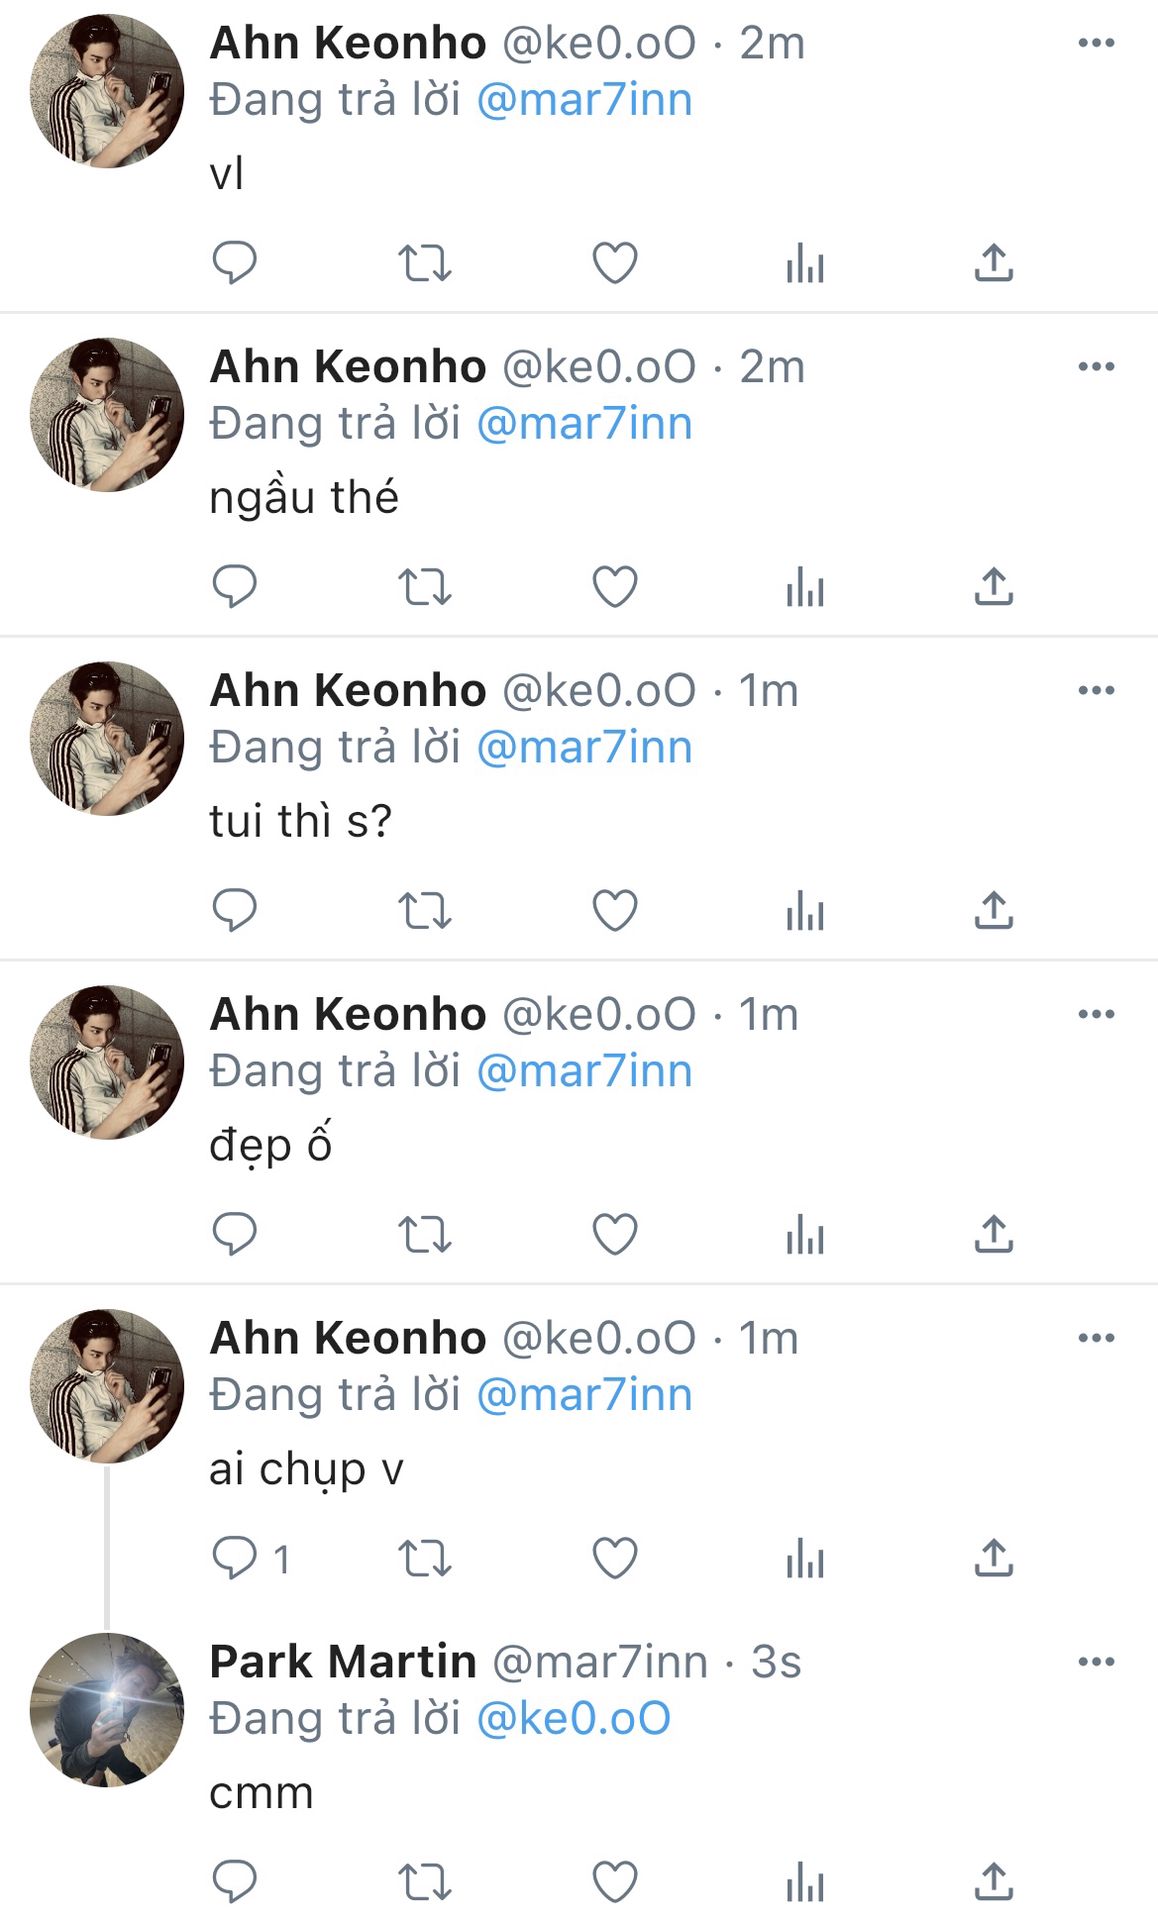This screenshot has height=1920, width=1158.
Task: Like Park Martin's "cmm" tweet
Action: [615, 1883]
